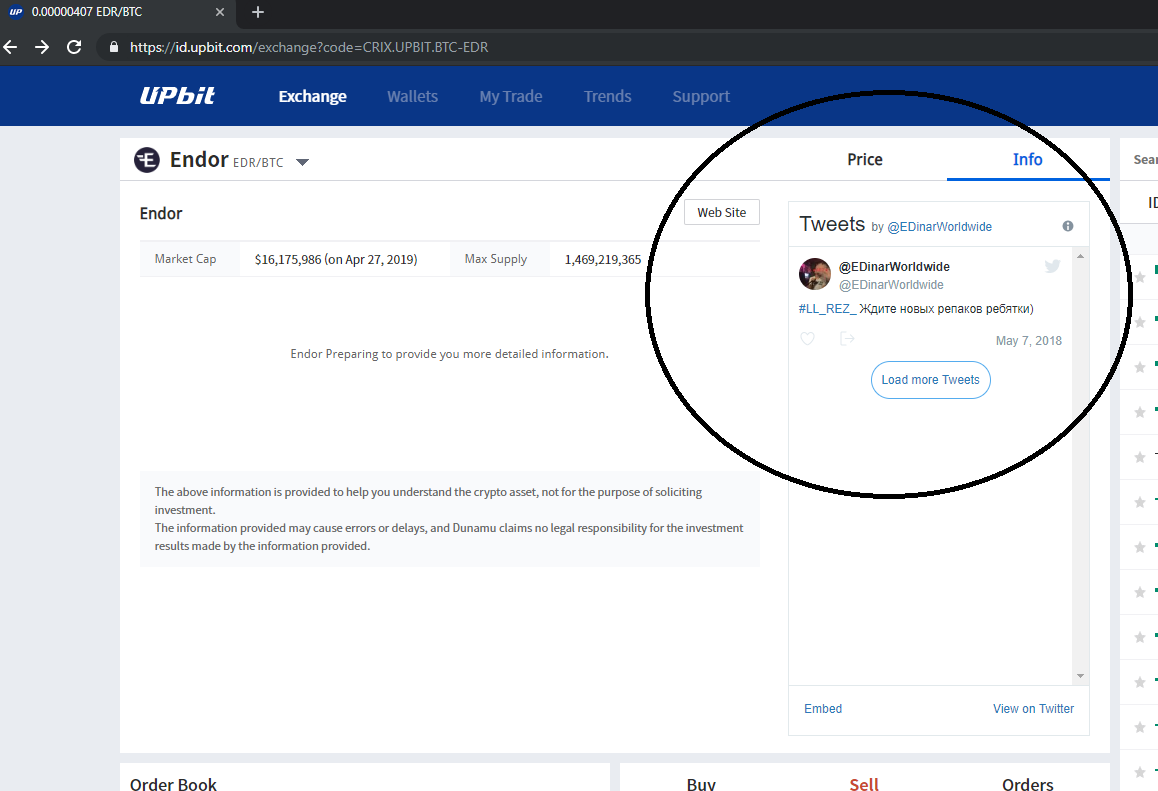Viewport: 1158px width, 791px height.
Task: Click the browser address bar URL
Action: (309, 47)
